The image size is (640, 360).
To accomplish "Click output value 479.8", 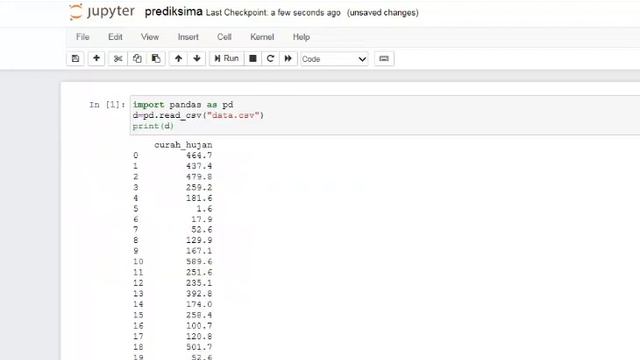I will (199, 177).
